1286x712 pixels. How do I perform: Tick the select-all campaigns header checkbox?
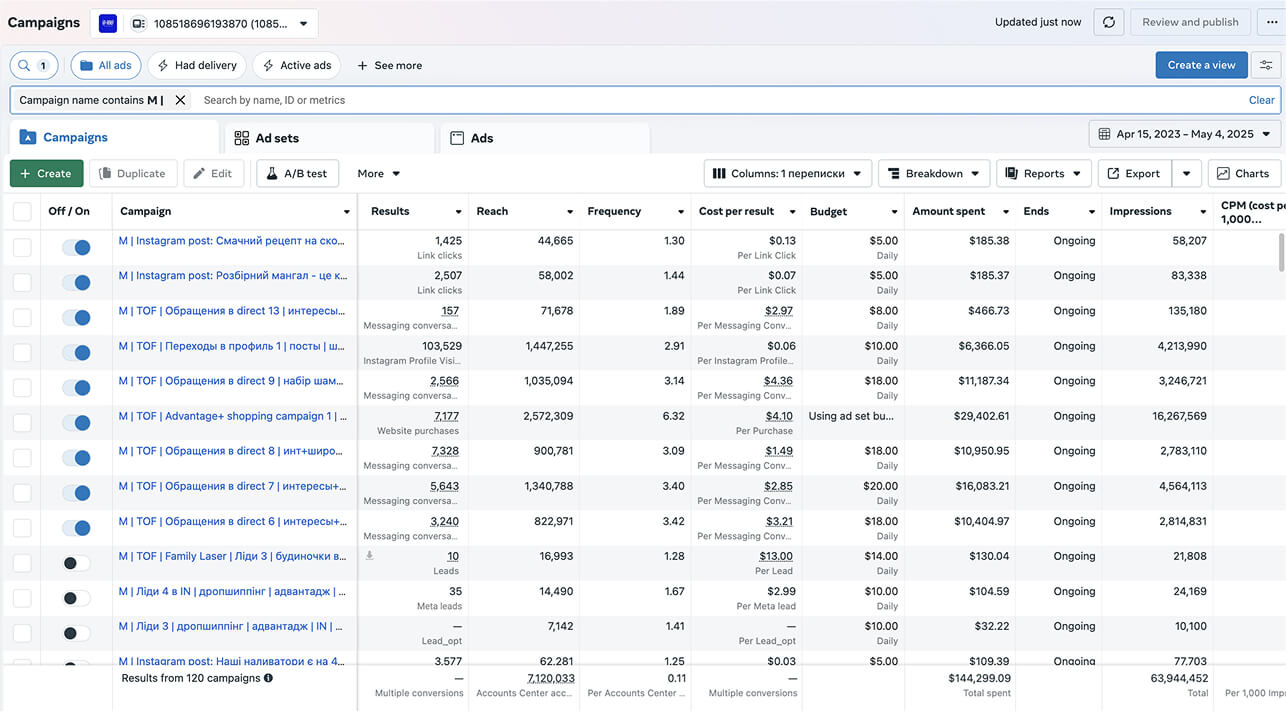pyautogui.click(x=22, y=211)
